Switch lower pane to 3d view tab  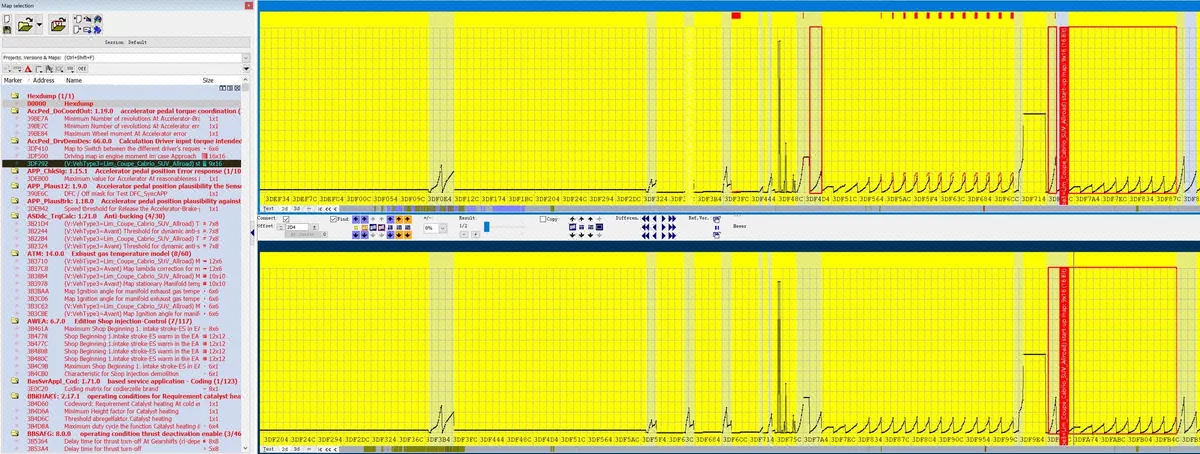pyautogui.click(x=297, y=449)
